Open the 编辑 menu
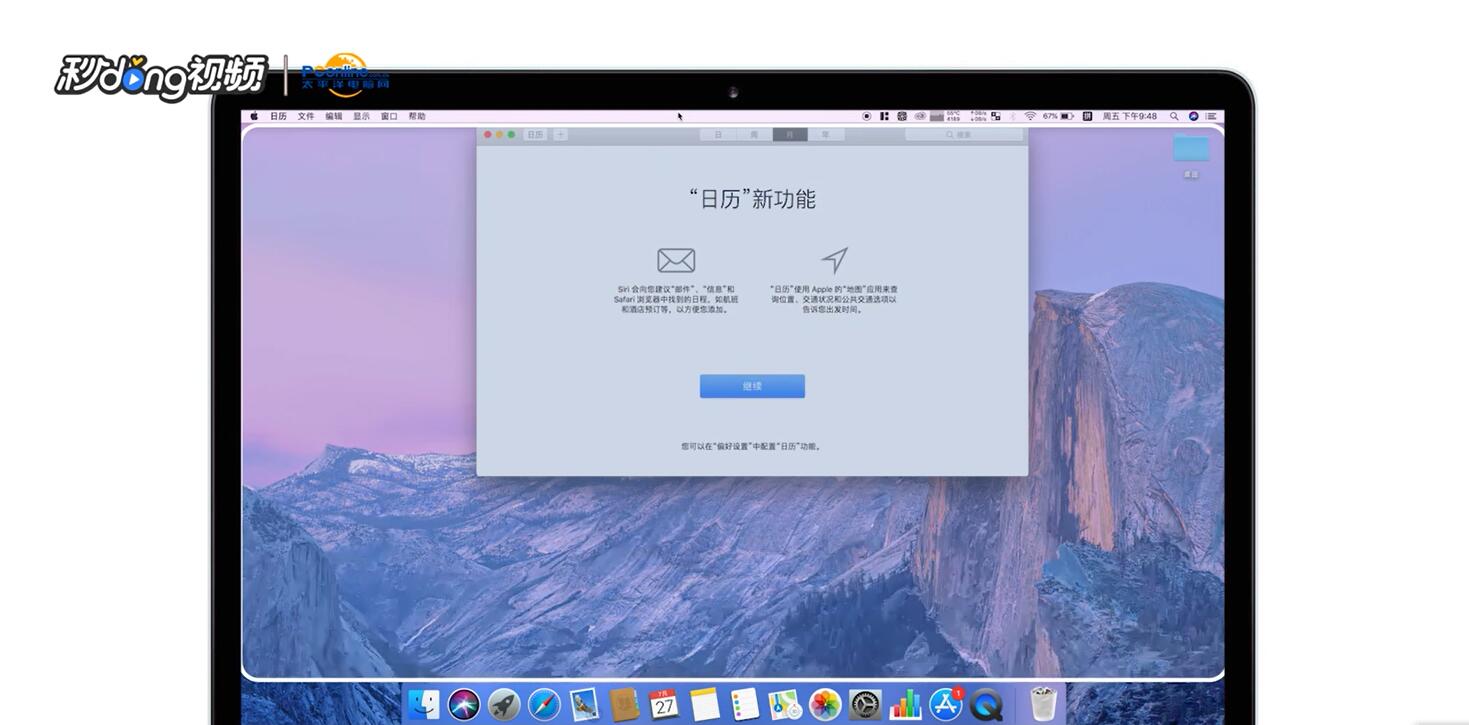The image size is (1469, 725). coord(334,116)
